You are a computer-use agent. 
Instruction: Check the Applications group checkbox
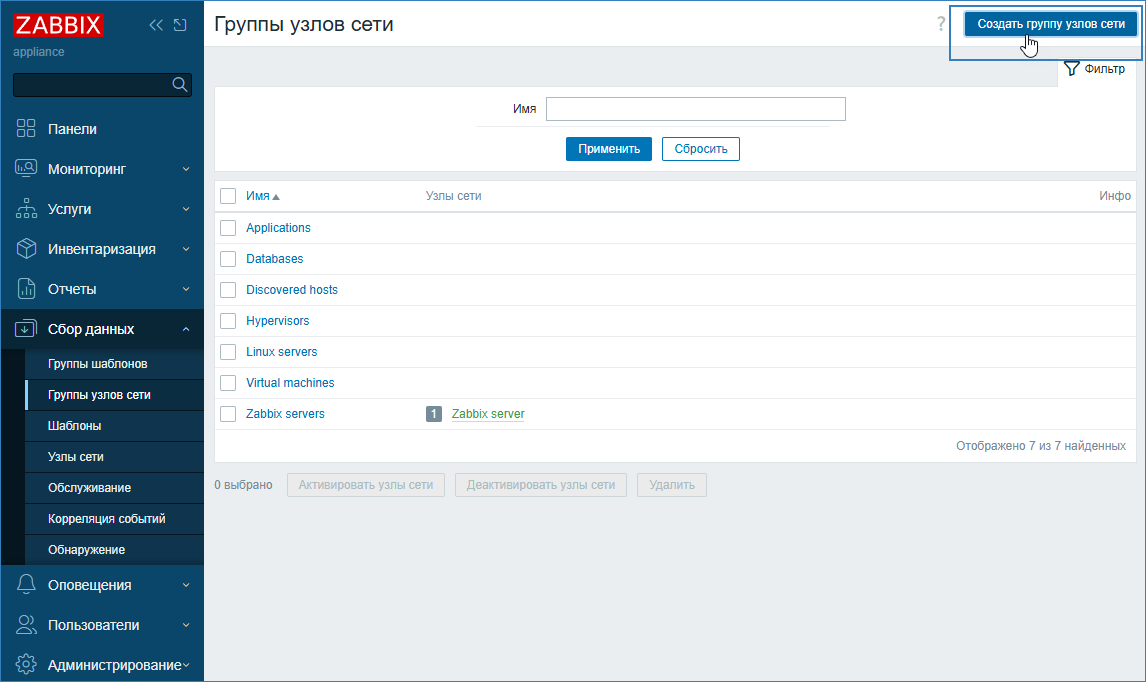tap(228, 228)
